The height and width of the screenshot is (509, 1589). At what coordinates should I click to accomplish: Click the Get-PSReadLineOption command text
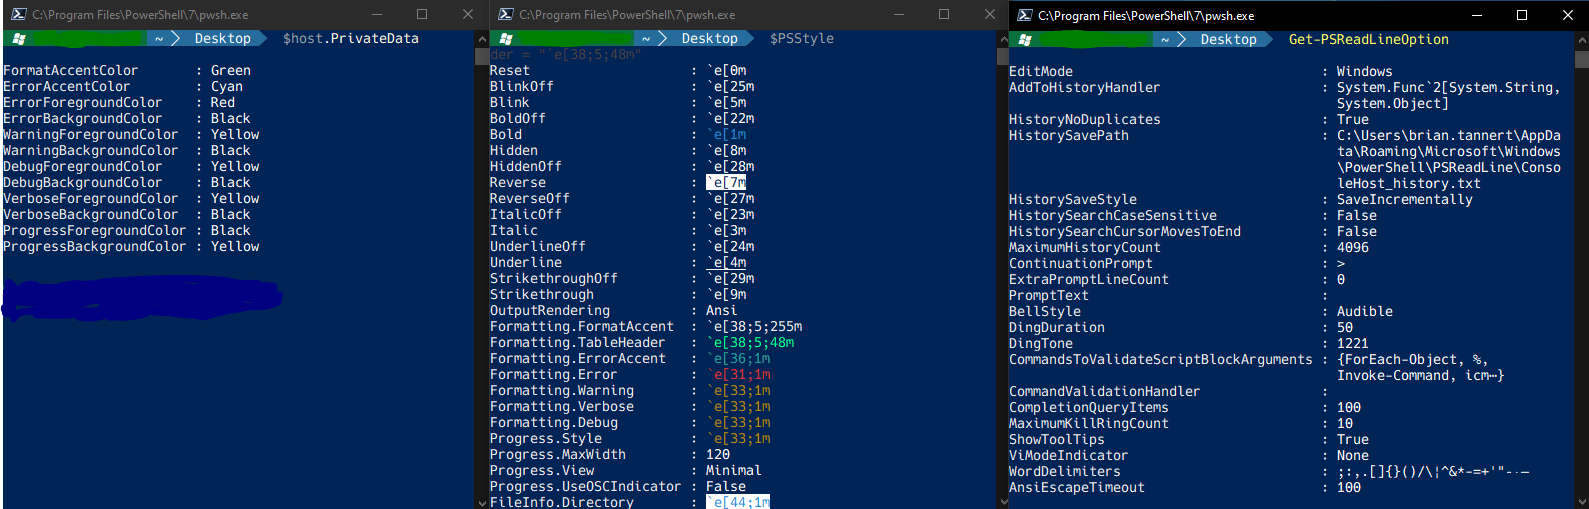click(x=1369, y=40)
